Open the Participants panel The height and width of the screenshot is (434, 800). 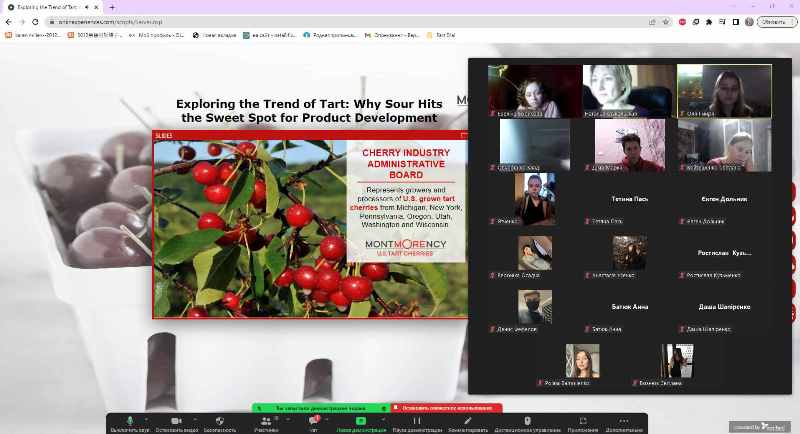[265, 421]
